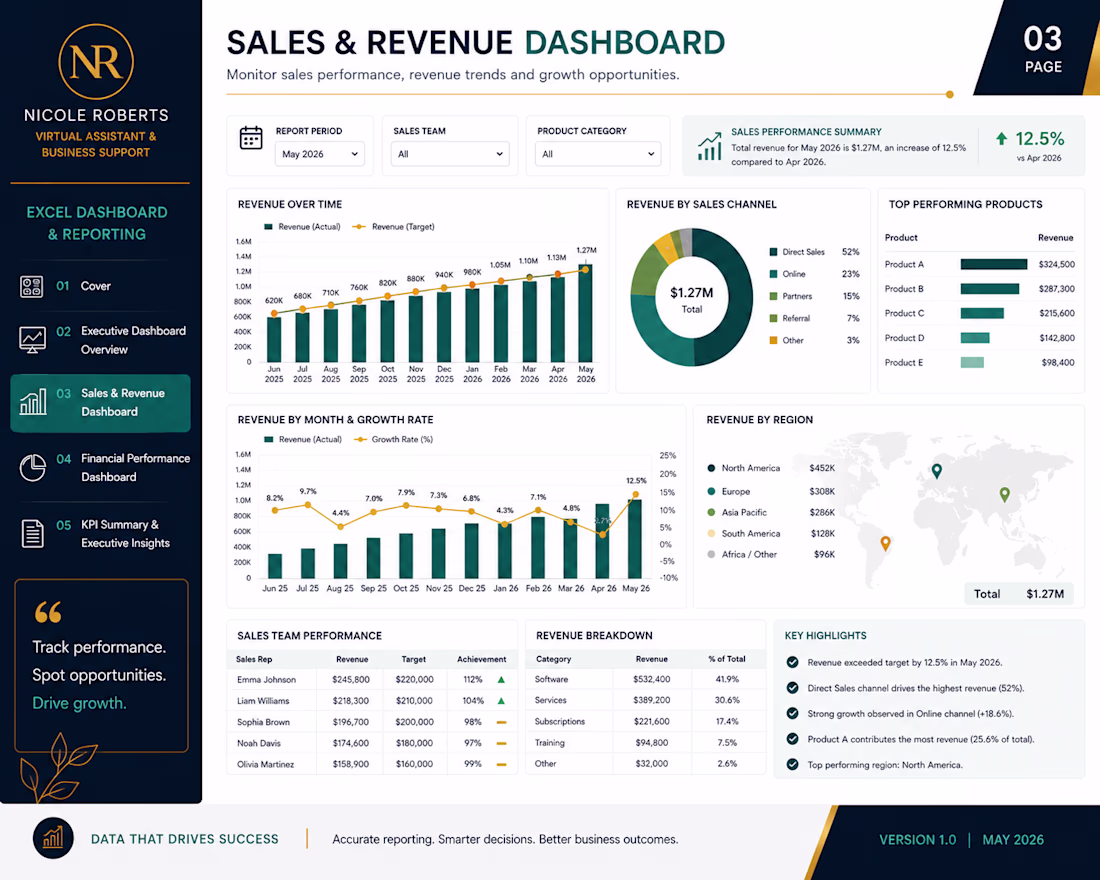
Task: Click the South America orange map pin
Action: coord(885,543)
